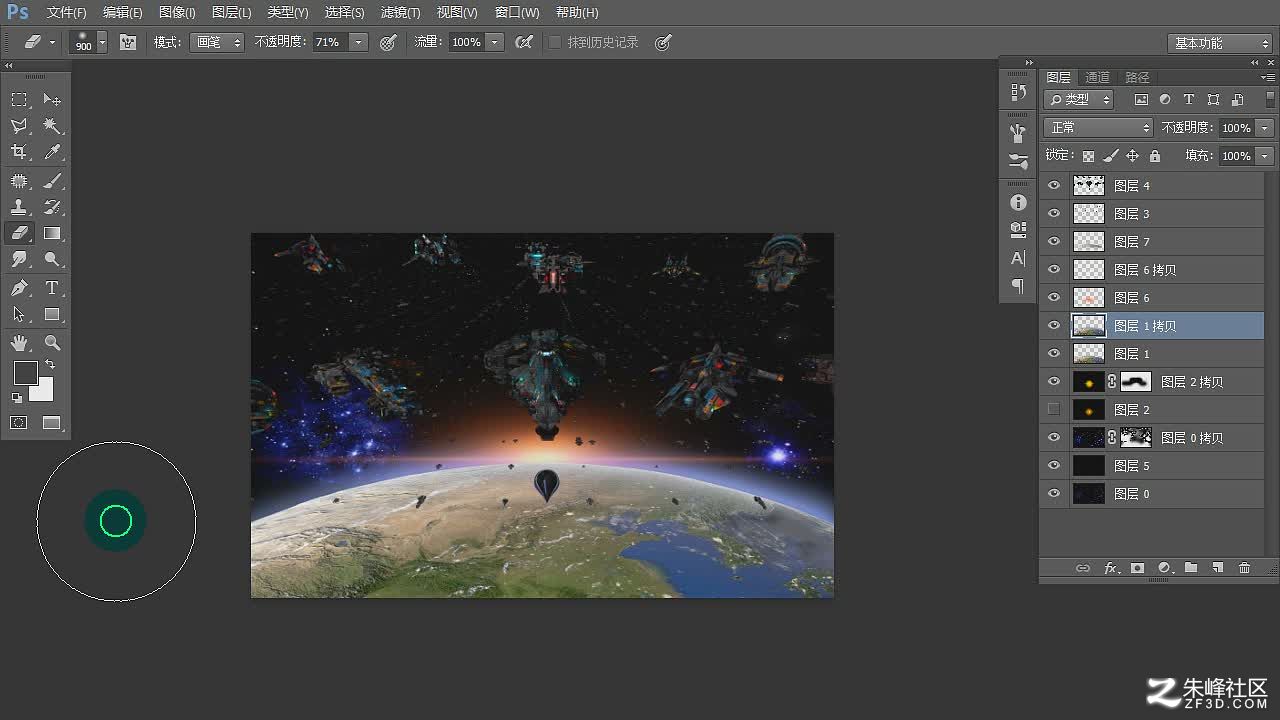Select the Smudge tool
The width and height of the screenshot is (1280, 720).
point(19,259)
